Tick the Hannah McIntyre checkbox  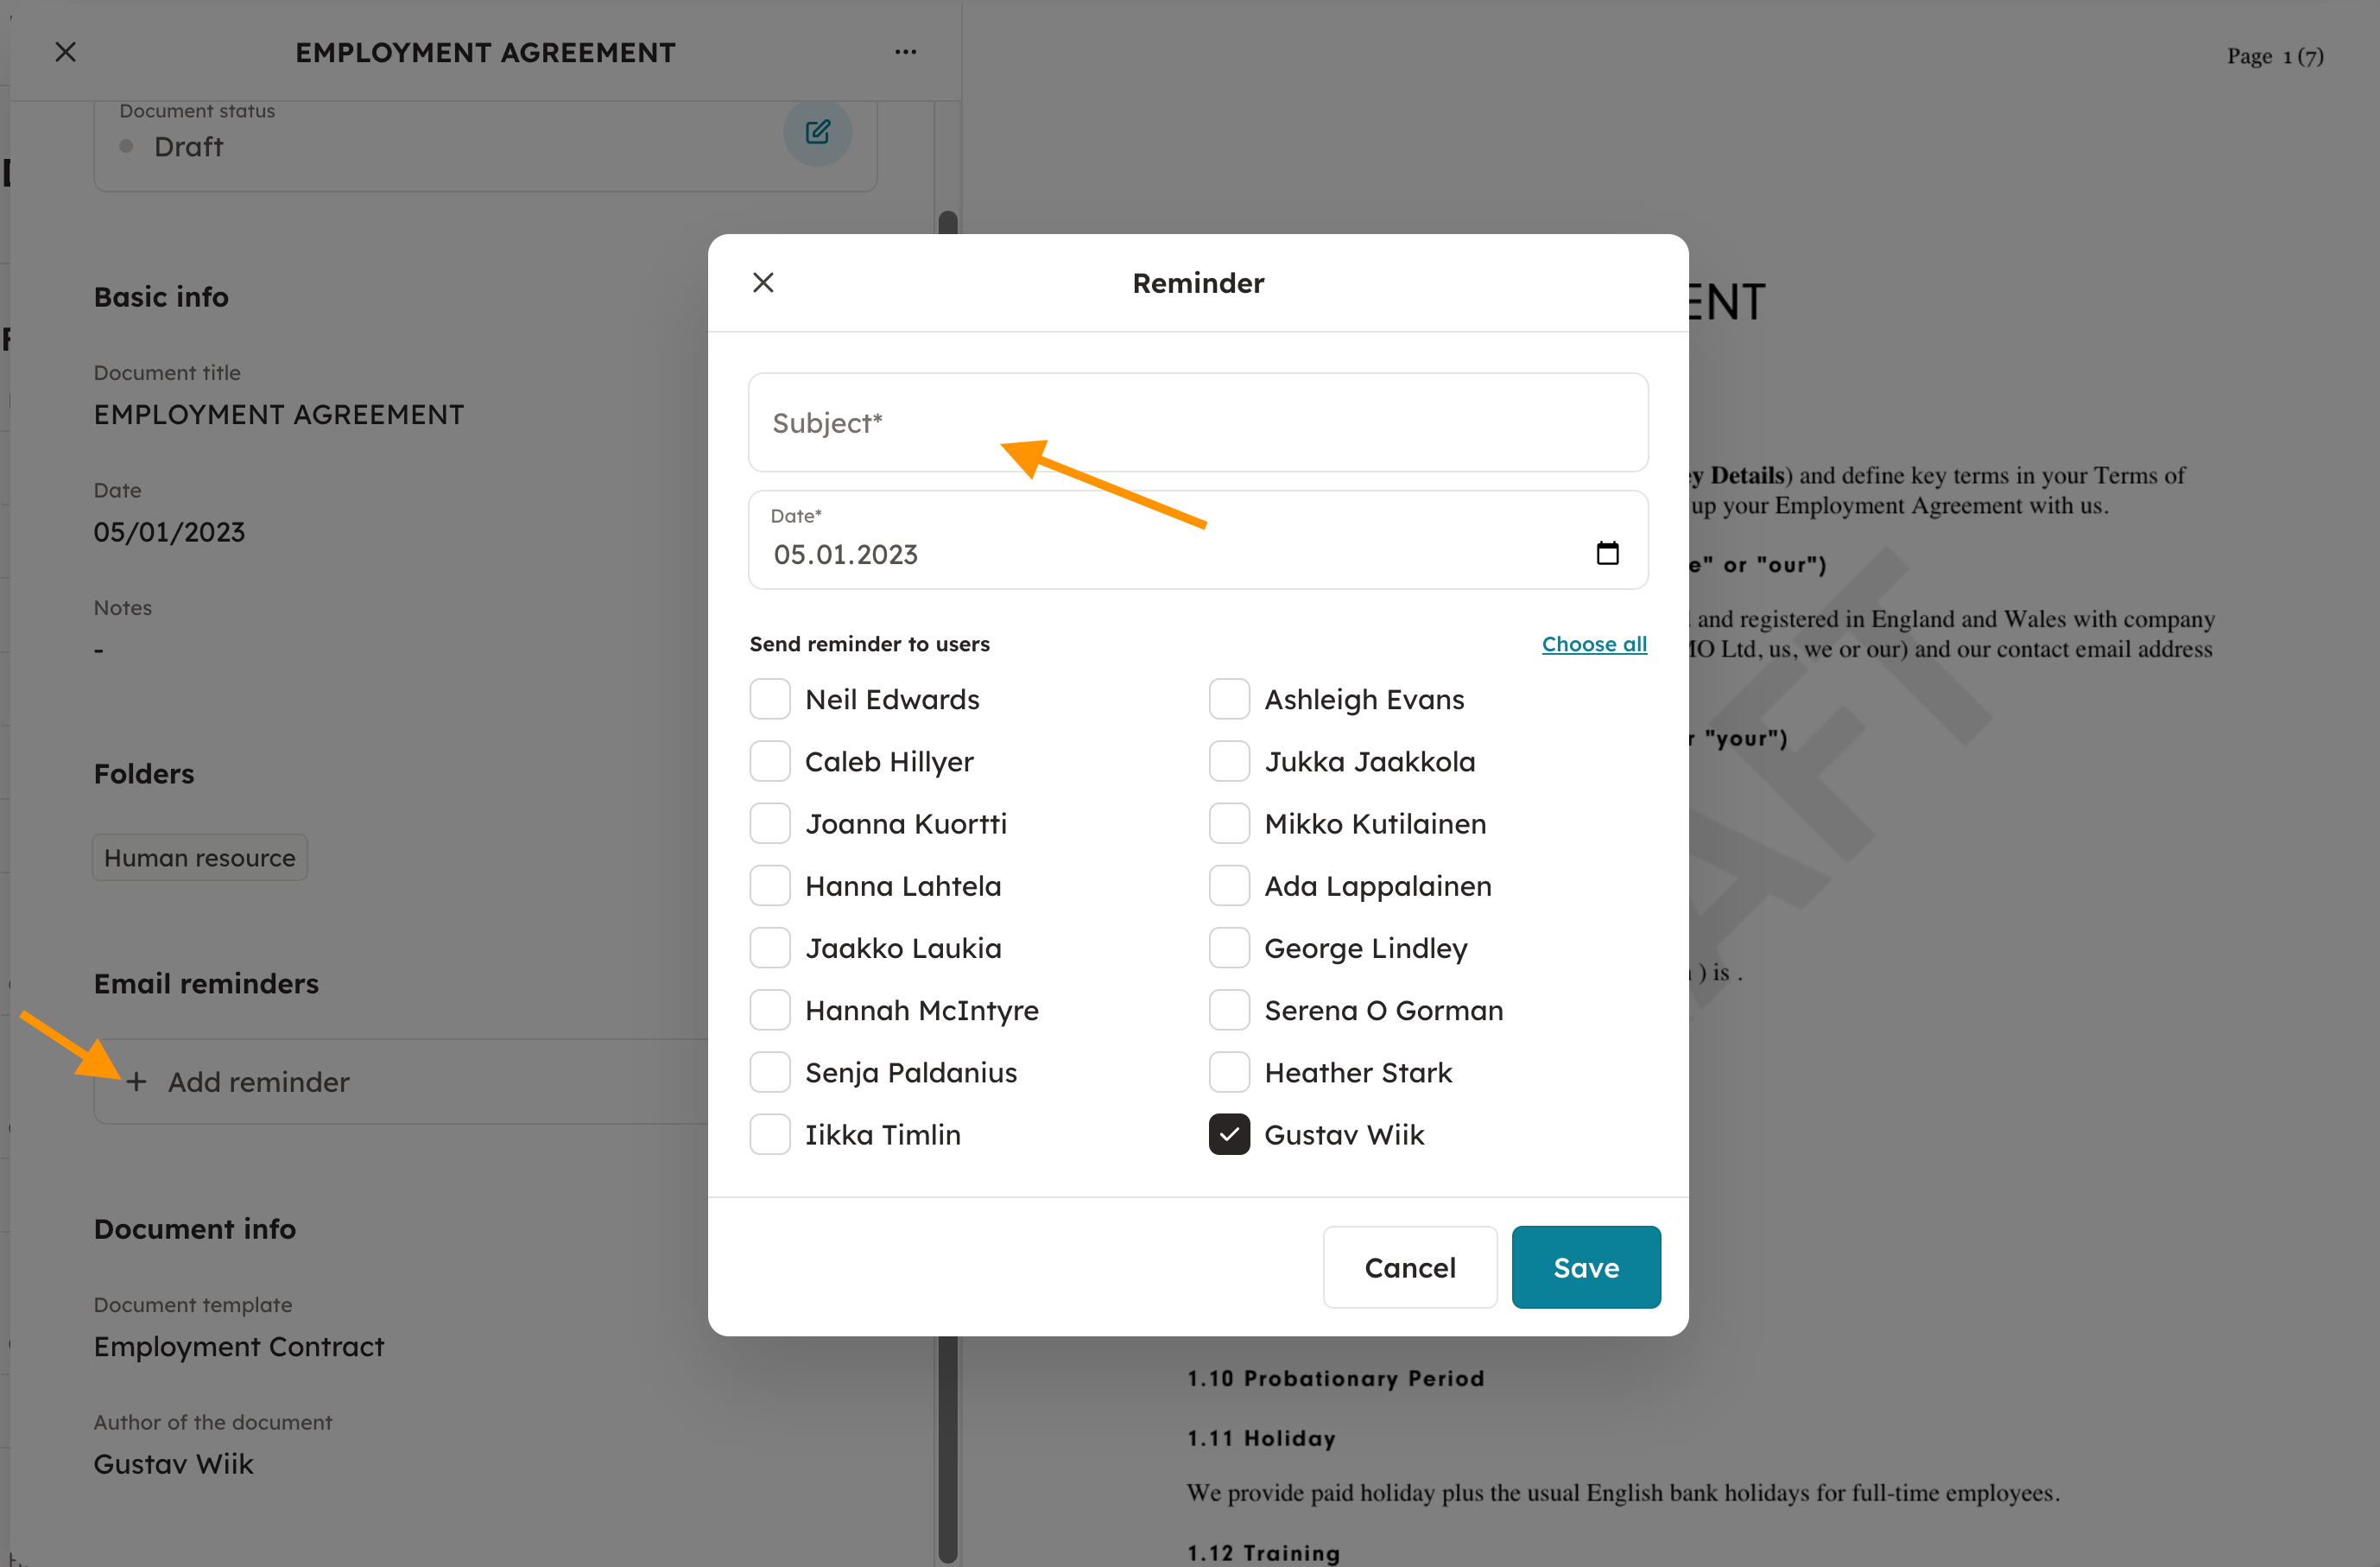tap(770, 1010)
